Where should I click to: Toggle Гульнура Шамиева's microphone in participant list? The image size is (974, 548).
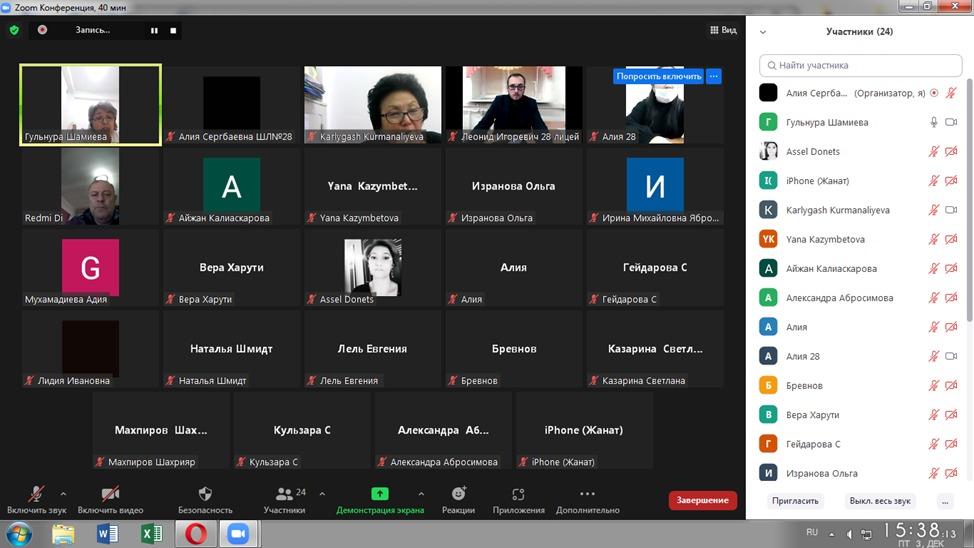(934, 122)
